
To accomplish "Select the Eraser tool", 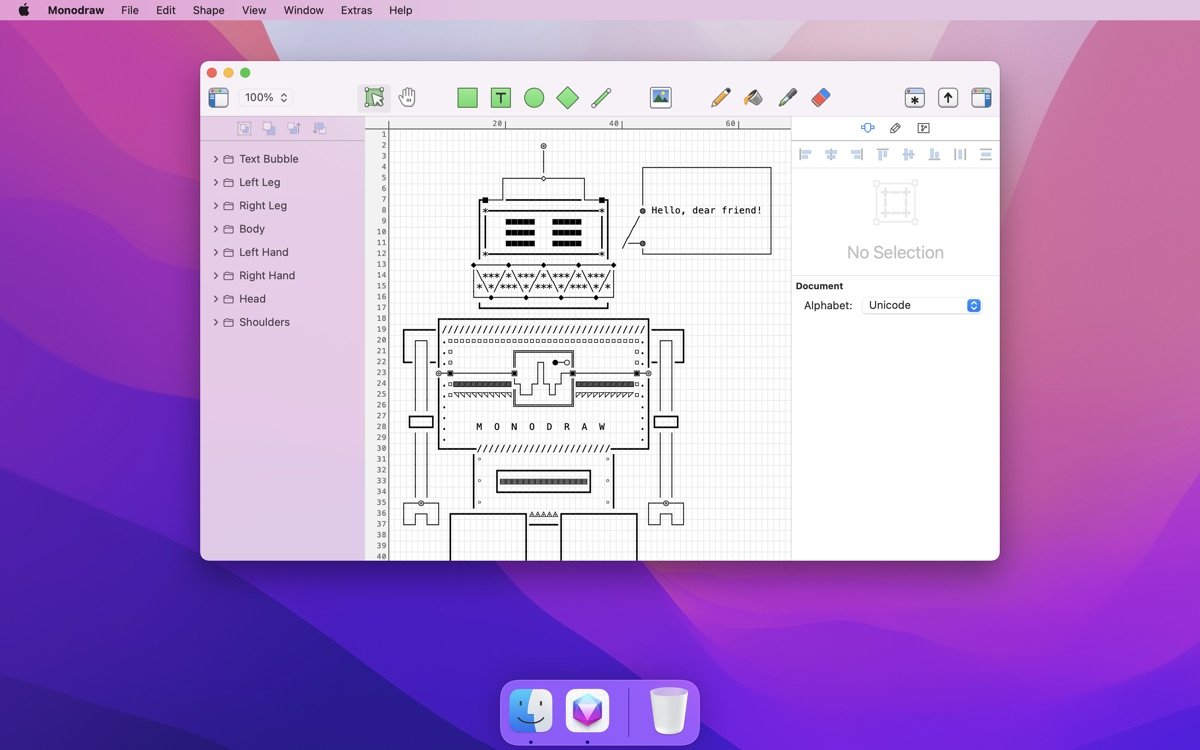I will (x=821, y=97).
